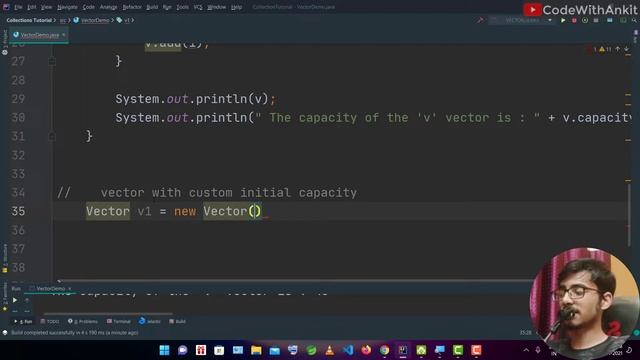640x360 pixels.
Task: Open the Windows Start menu
Action: click(164, 350)
